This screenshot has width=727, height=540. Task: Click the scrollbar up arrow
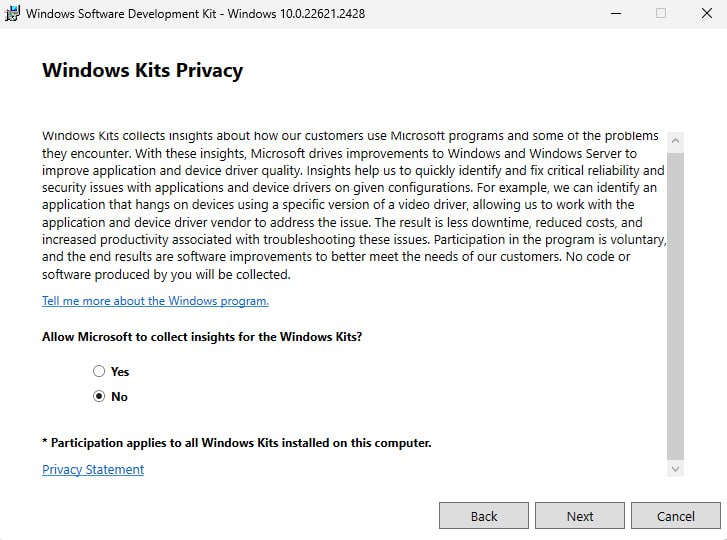click(x=676, y=141)
